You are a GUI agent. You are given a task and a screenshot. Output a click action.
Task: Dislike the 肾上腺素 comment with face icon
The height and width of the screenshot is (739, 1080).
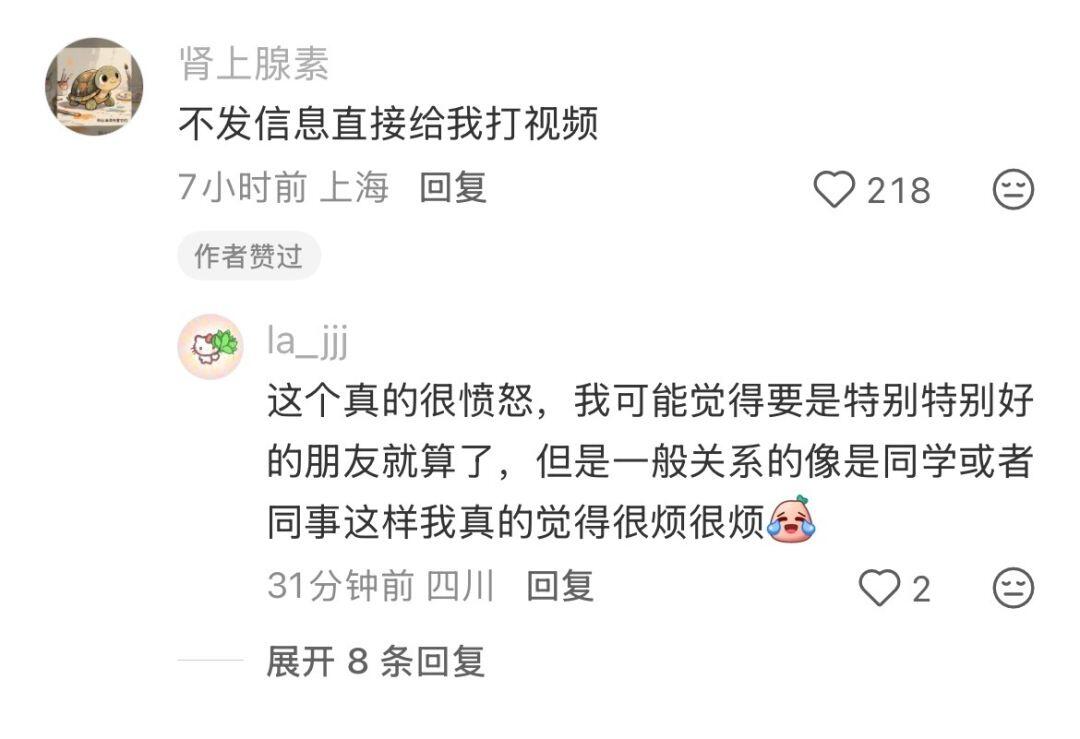click(1013, 189)
